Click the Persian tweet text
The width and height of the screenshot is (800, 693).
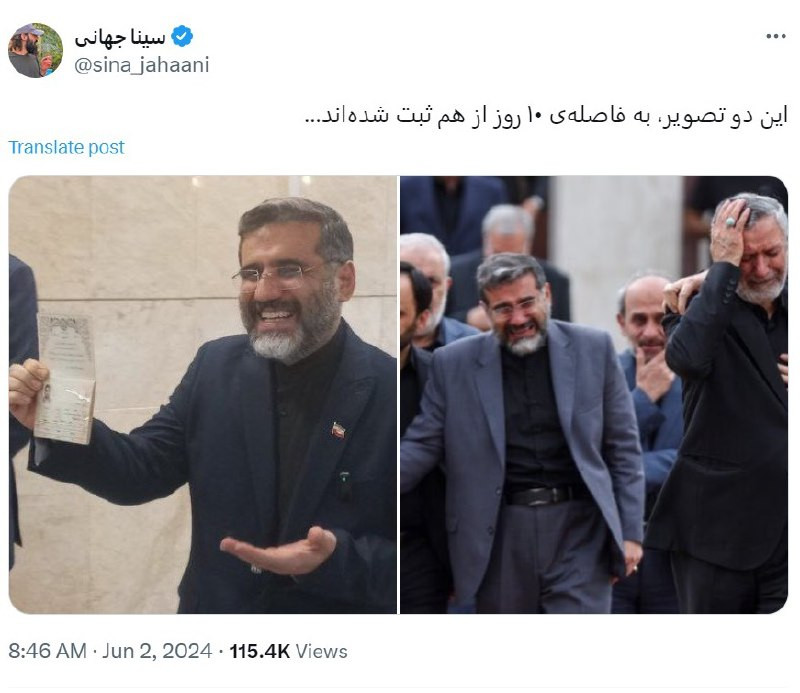click(546, 116)
